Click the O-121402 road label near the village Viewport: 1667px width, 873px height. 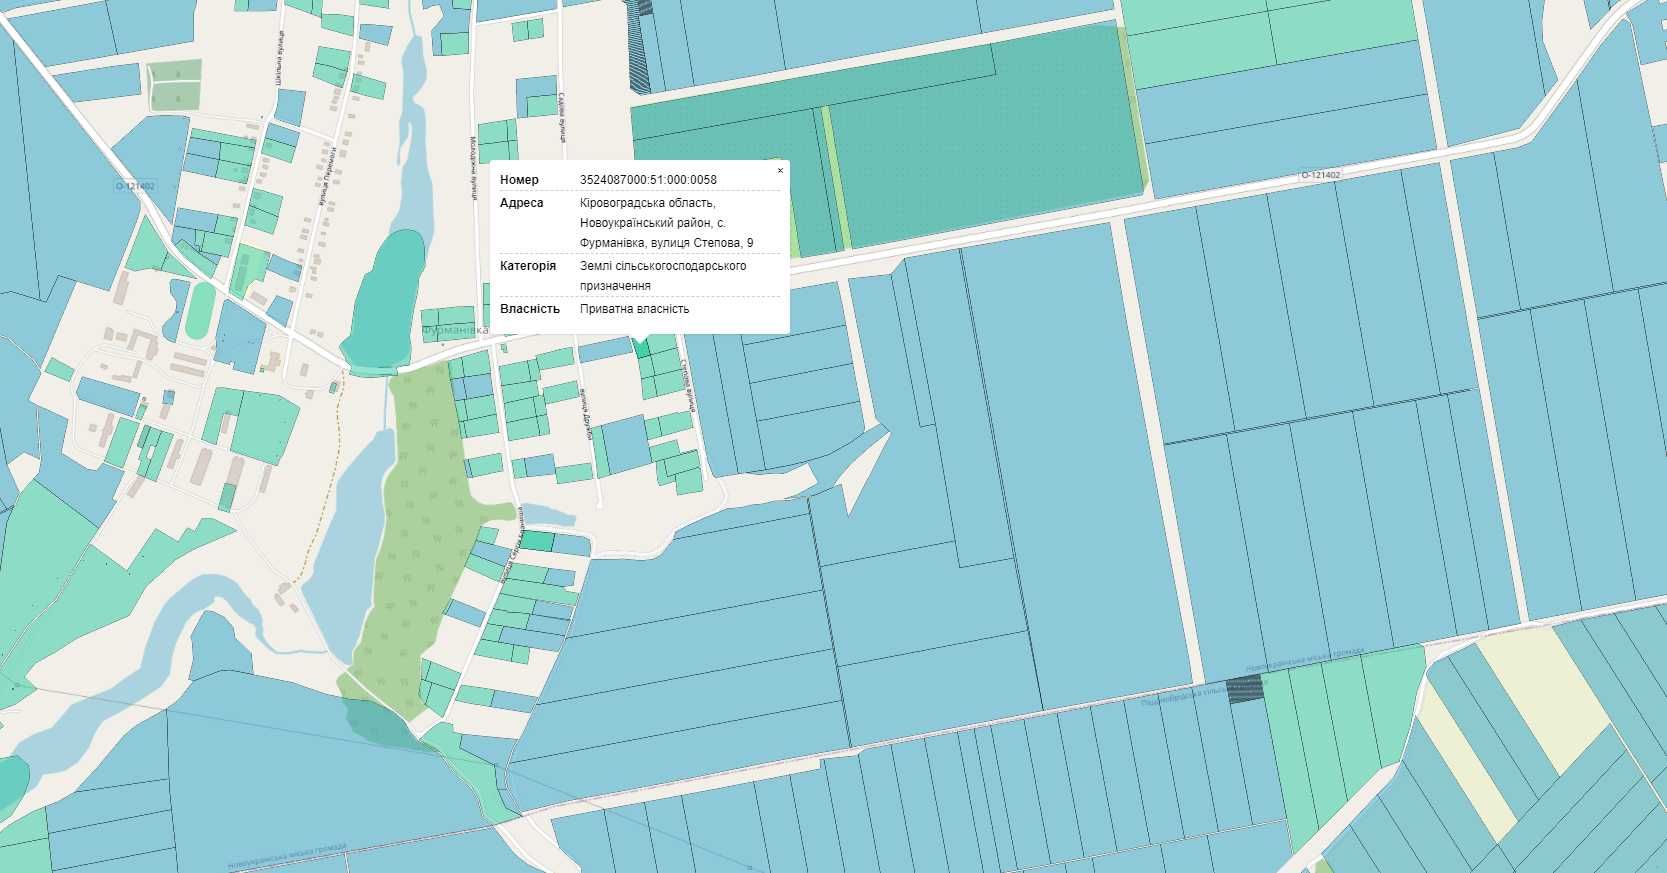point(135,186)
